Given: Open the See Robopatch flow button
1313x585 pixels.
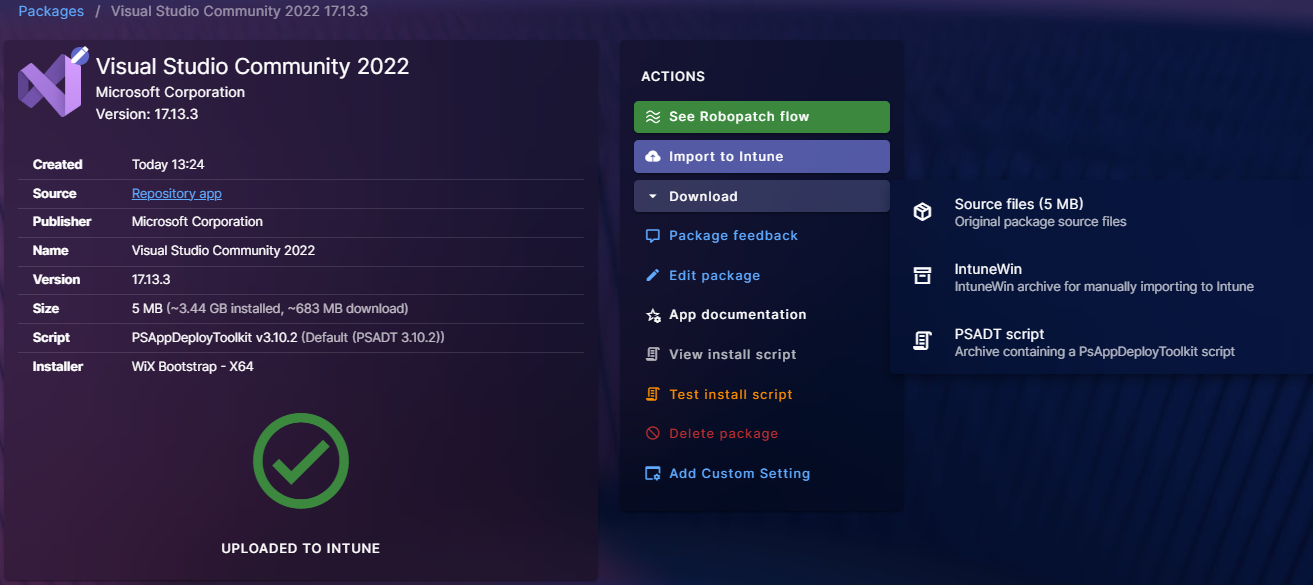Looking at the screenshot, I should pos(762,117).
